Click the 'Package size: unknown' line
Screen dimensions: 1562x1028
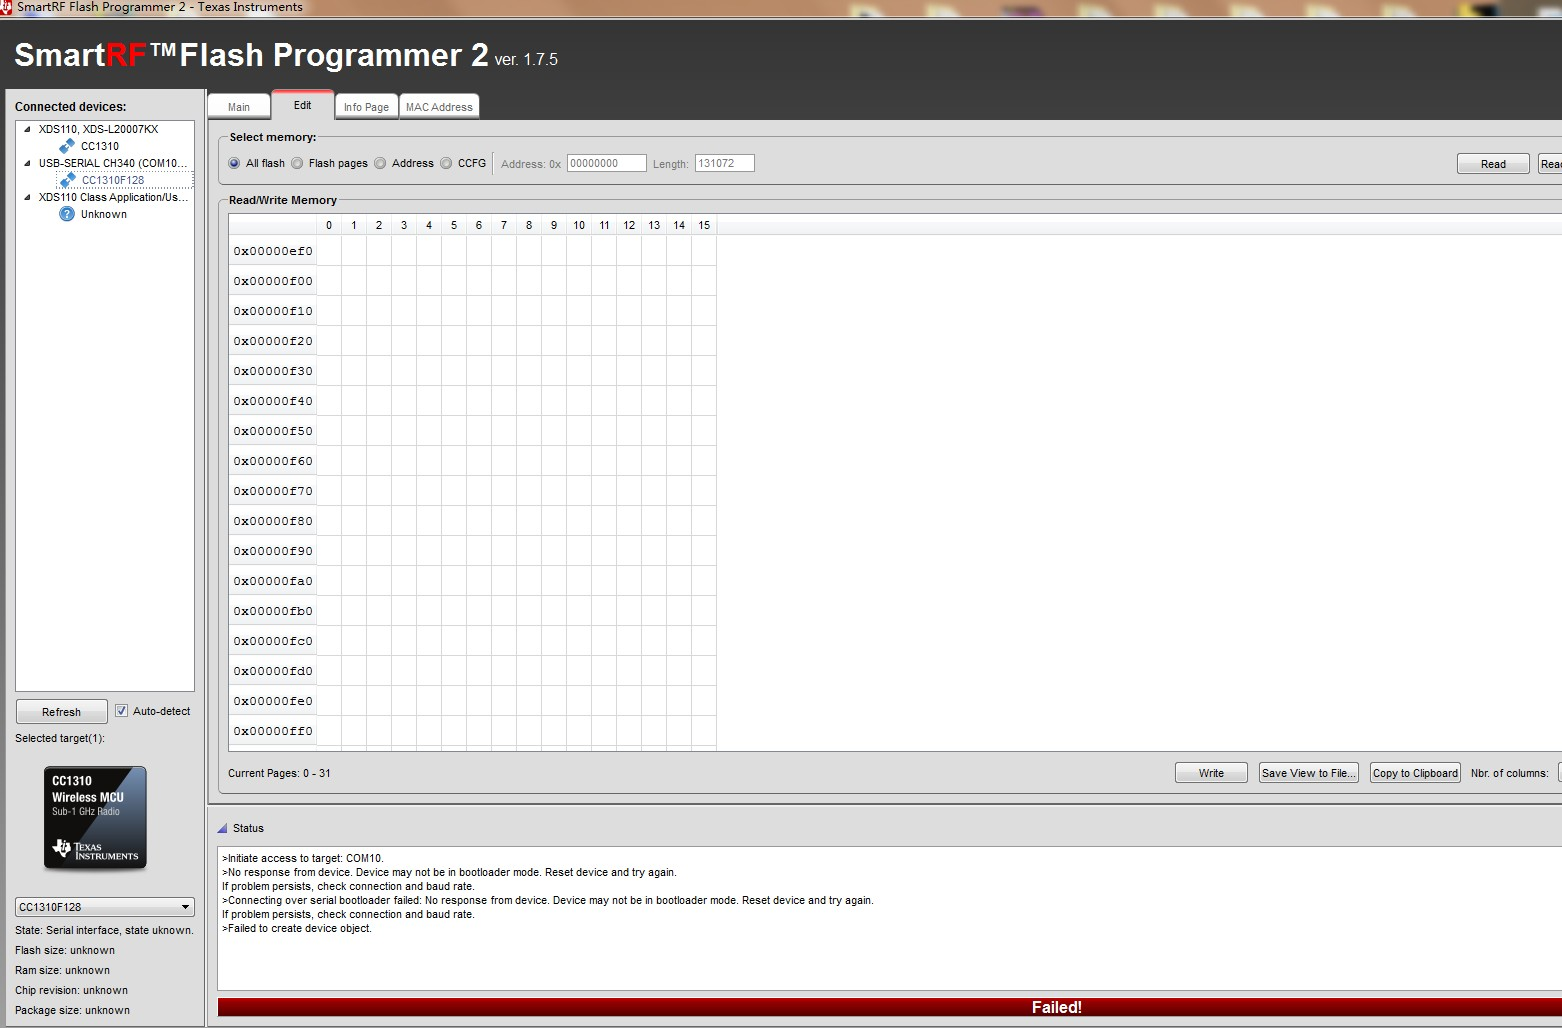point(73,1010)
